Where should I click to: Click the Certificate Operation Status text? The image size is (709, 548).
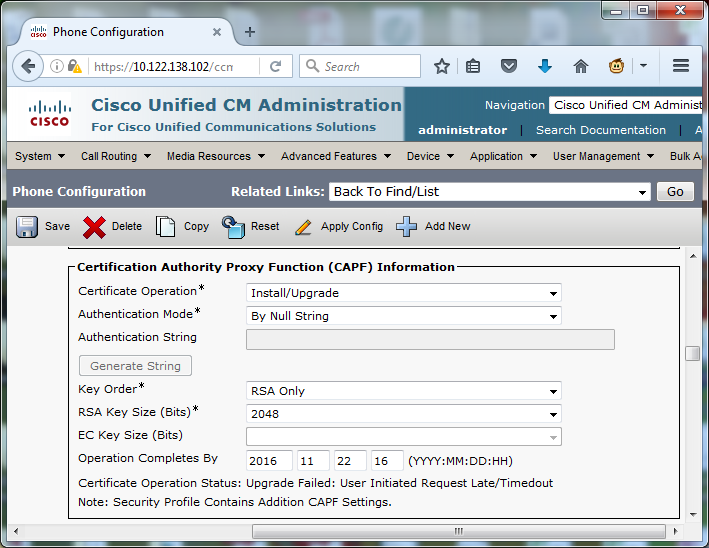tap(315, 483)
